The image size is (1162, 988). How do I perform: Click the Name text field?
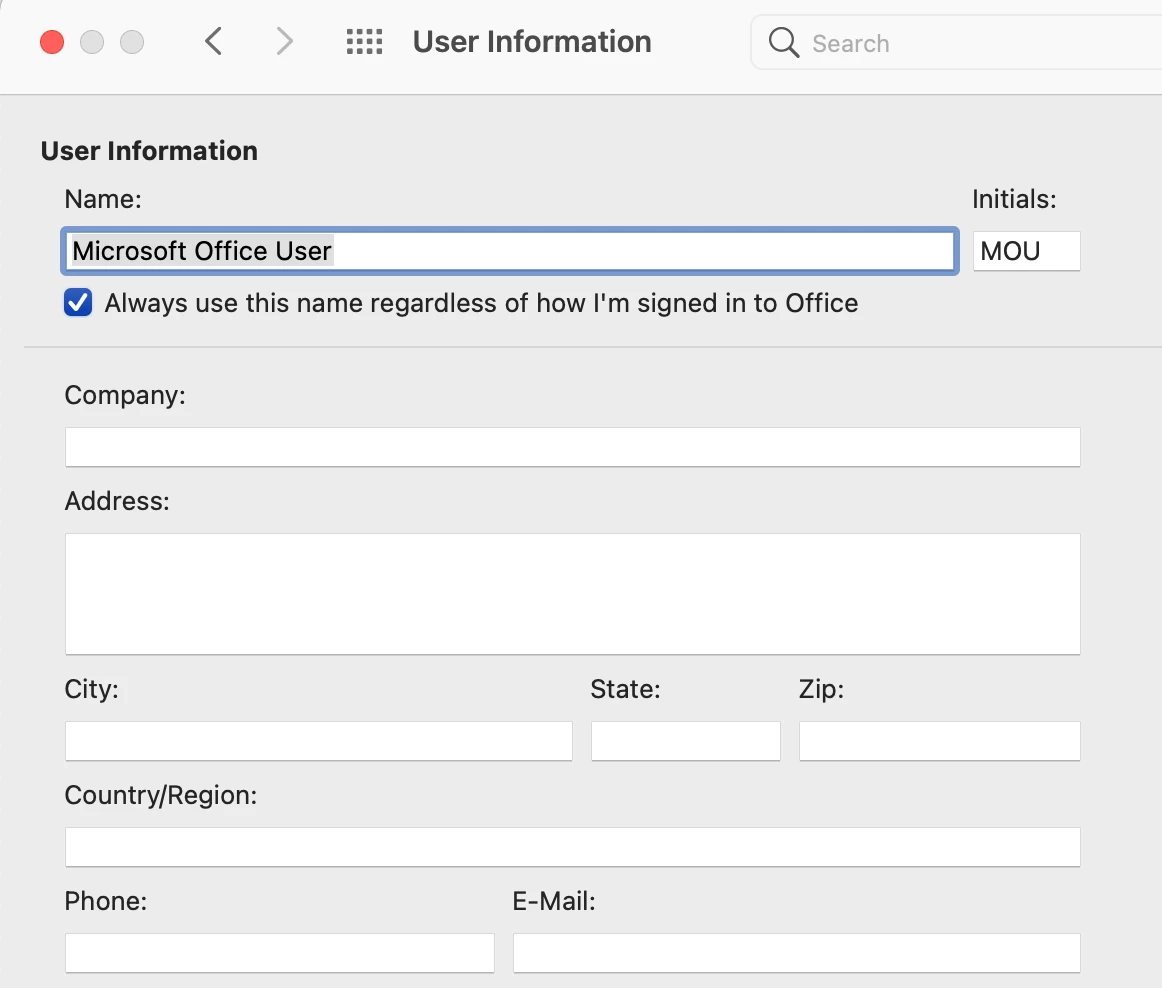click(510, 251)
